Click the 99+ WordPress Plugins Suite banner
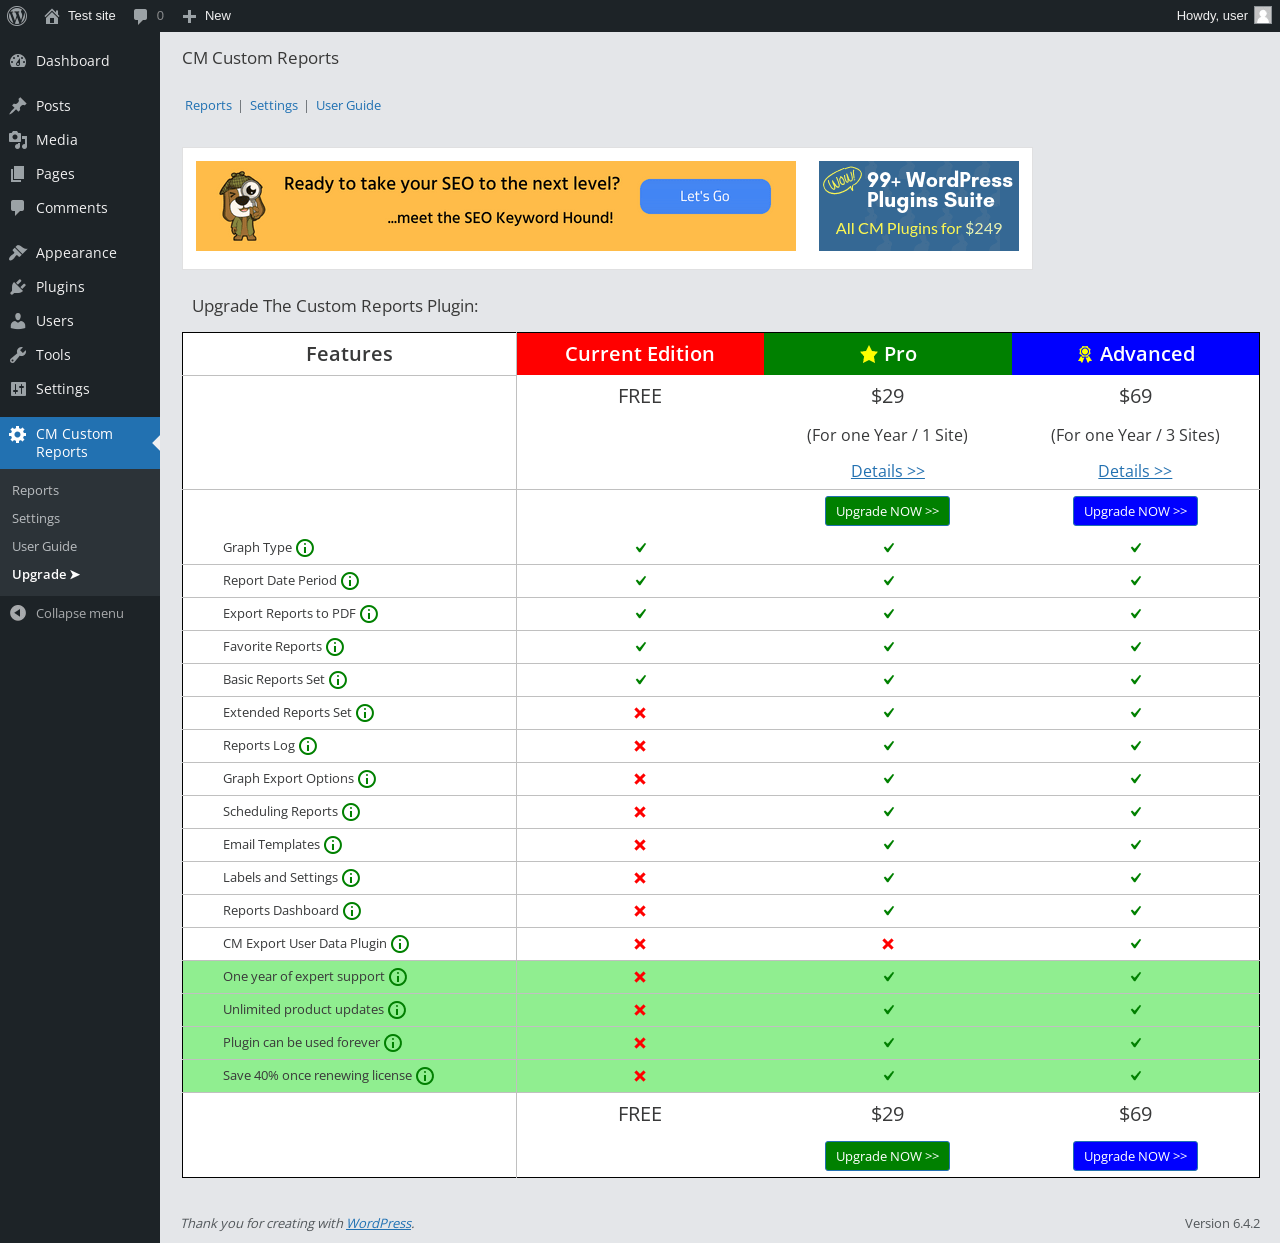 919,206
